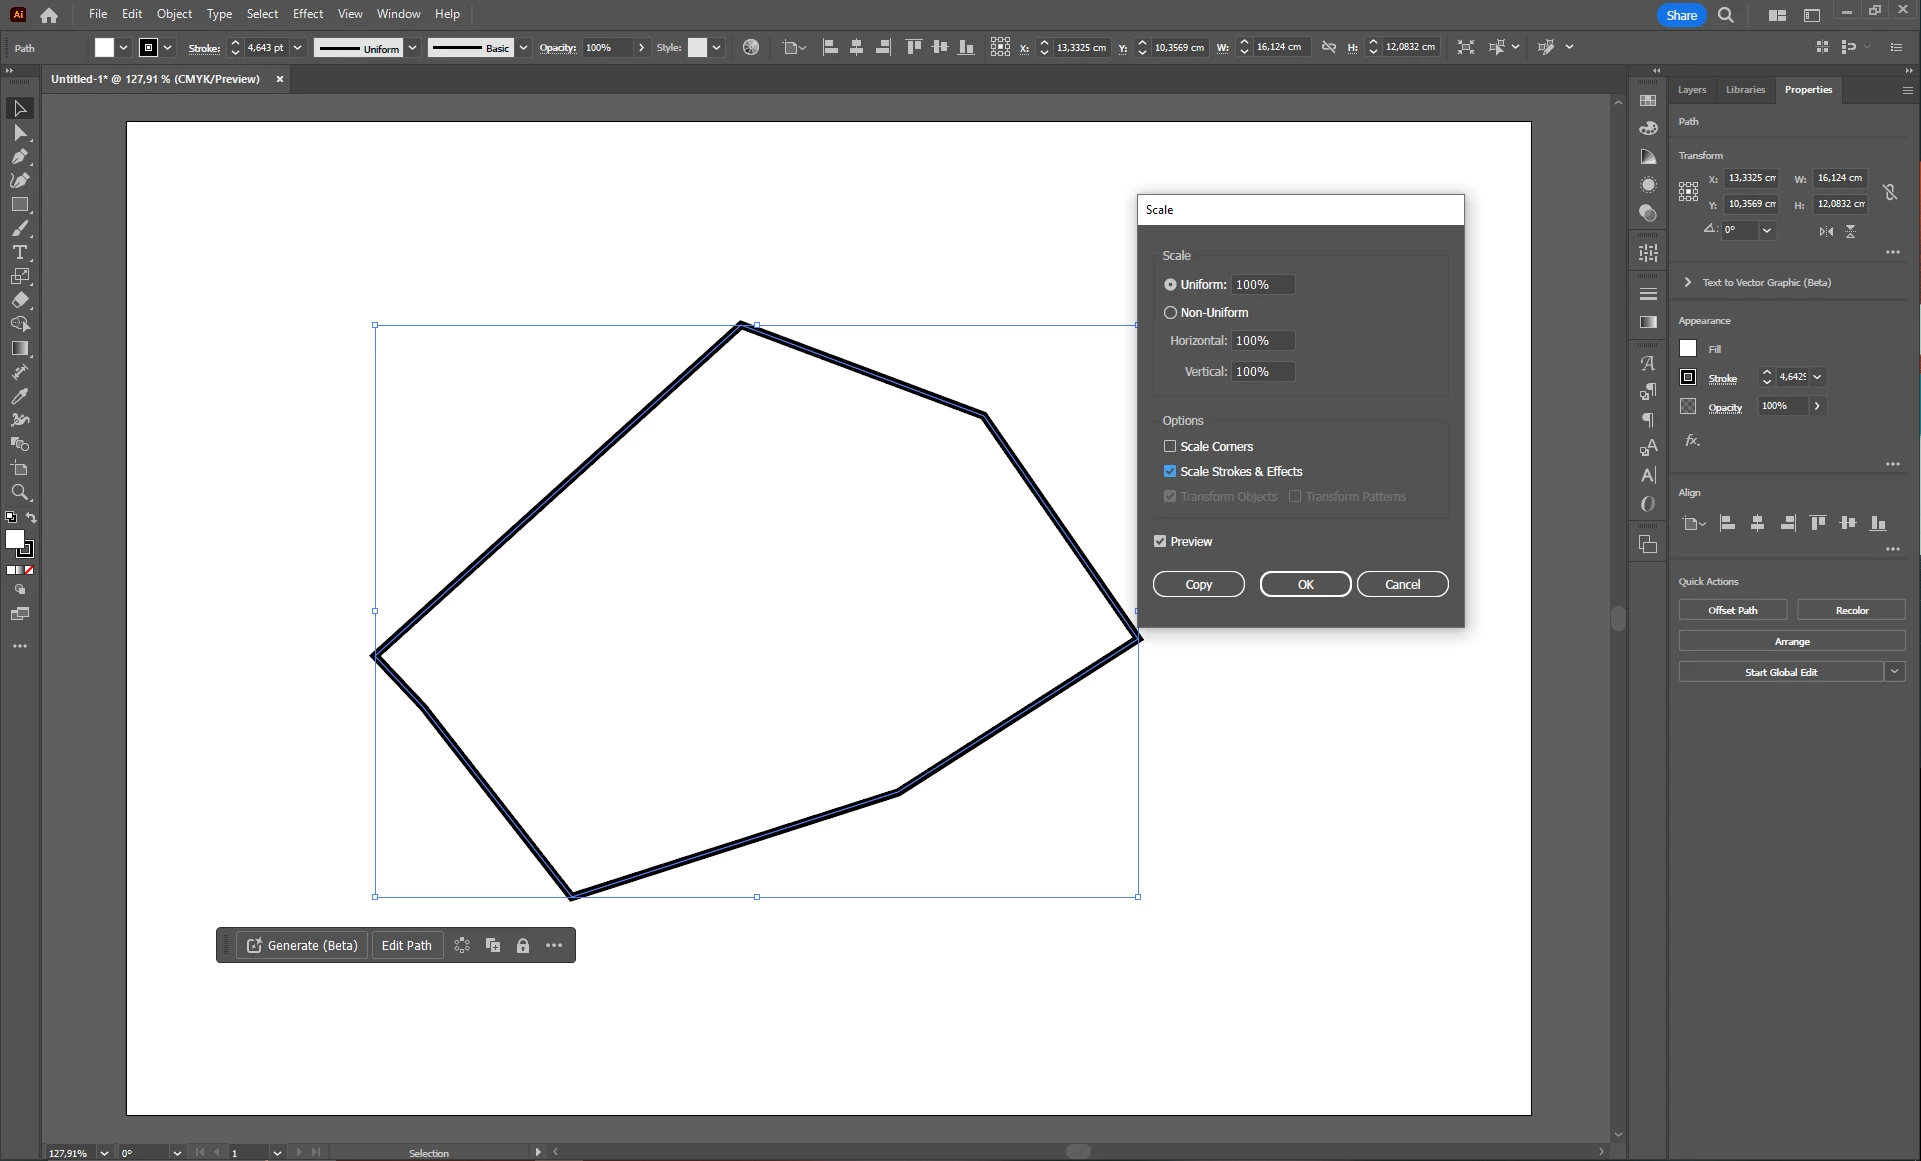The height and width of the screenshot is (1161, 1921).
Task: Open the stroke weight dropdown in control bar
Action: (297, 47)
